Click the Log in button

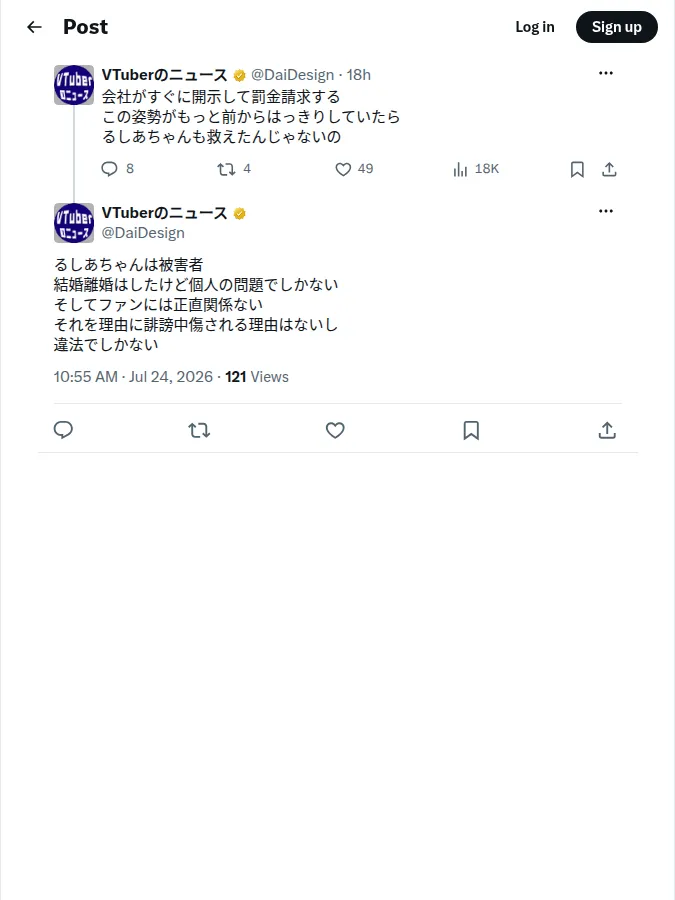point(535,27)
